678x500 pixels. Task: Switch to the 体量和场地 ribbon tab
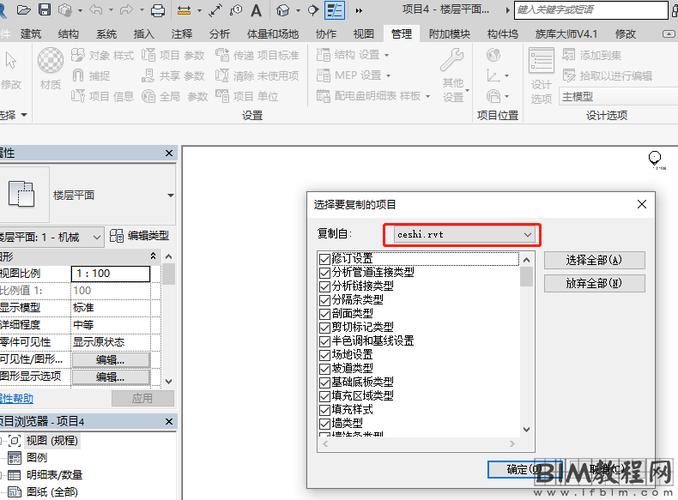point(273,34)
